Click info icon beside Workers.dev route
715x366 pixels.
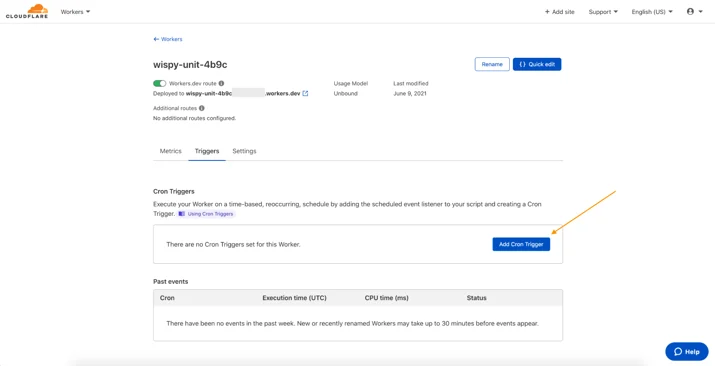pos(221,83)
